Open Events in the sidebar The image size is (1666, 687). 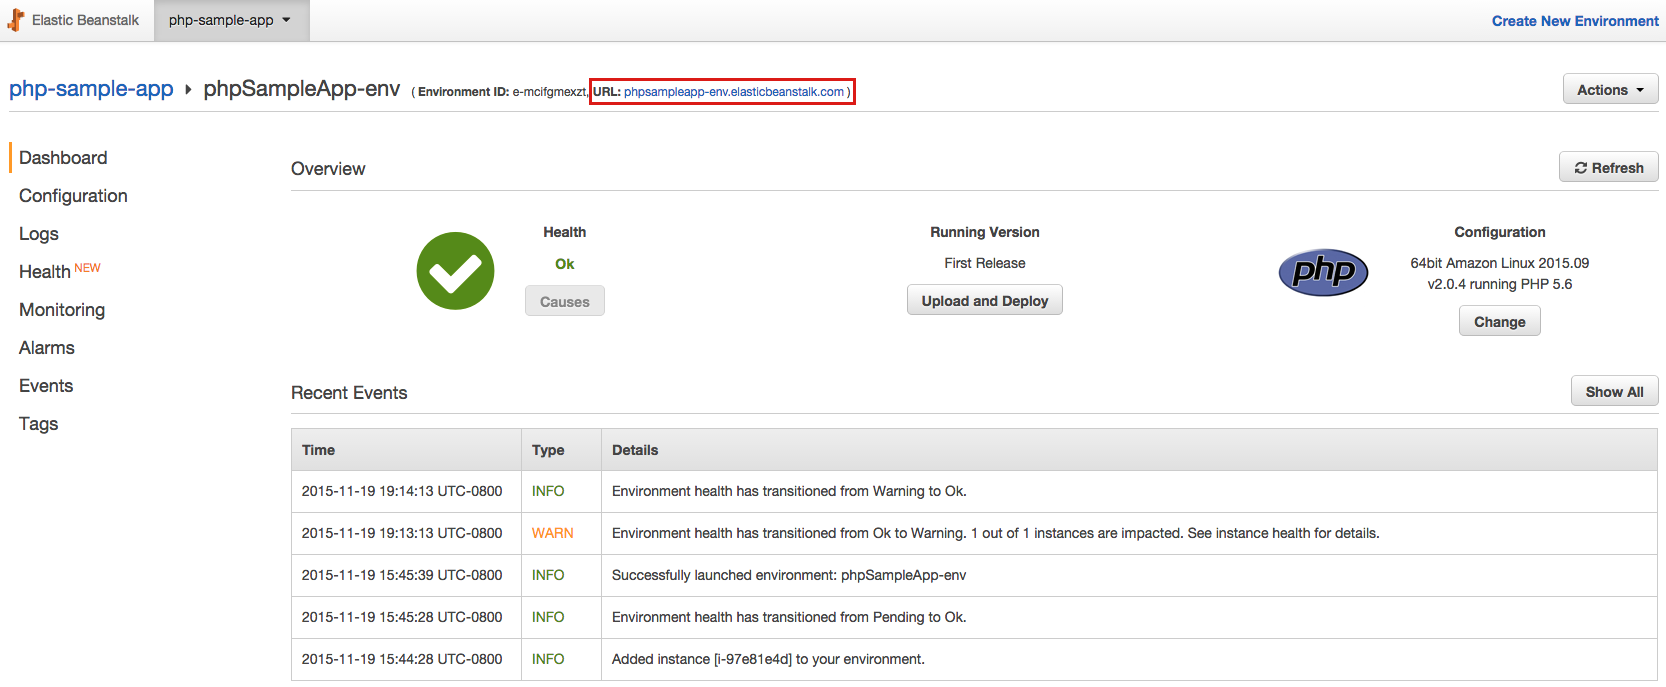click(46, 386)
